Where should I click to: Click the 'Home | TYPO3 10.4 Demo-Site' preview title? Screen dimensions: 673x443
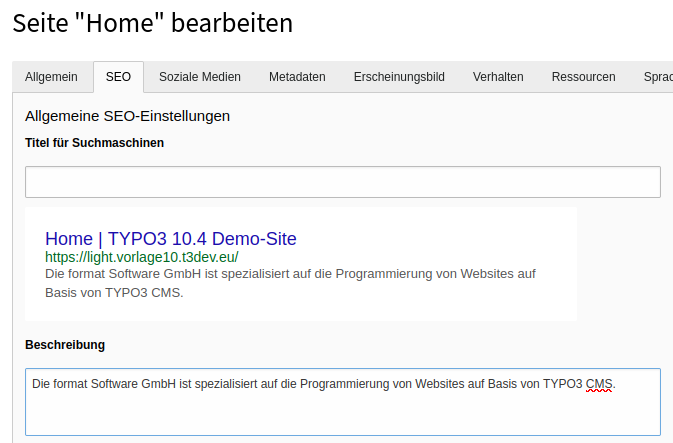pos(171,239)
